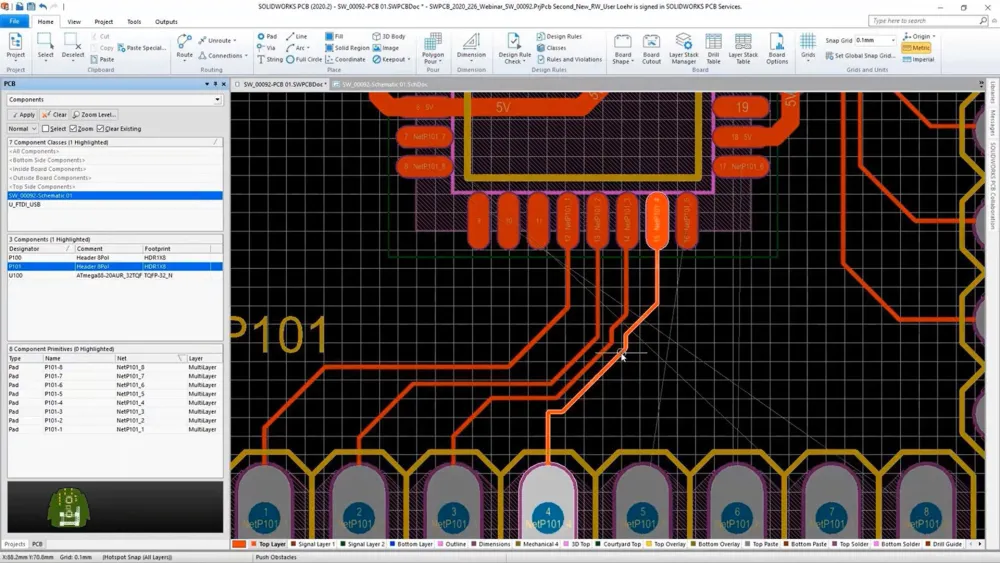Start the Route tool
Viewport: 1000px width, 563px height.
[184, 48]
